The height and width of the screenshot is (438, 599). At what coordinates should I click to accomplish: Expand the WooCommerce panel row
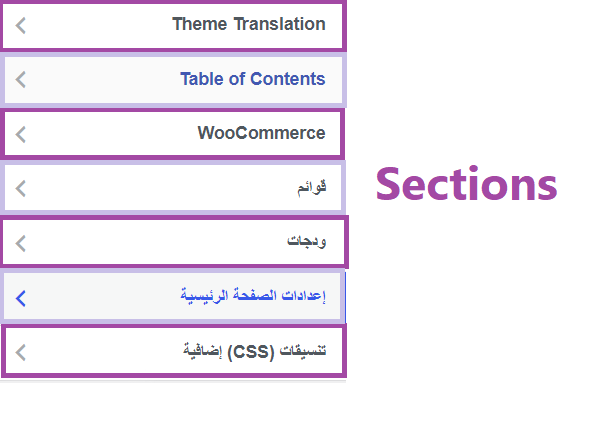pyautogui.click(x=172, y=134)
